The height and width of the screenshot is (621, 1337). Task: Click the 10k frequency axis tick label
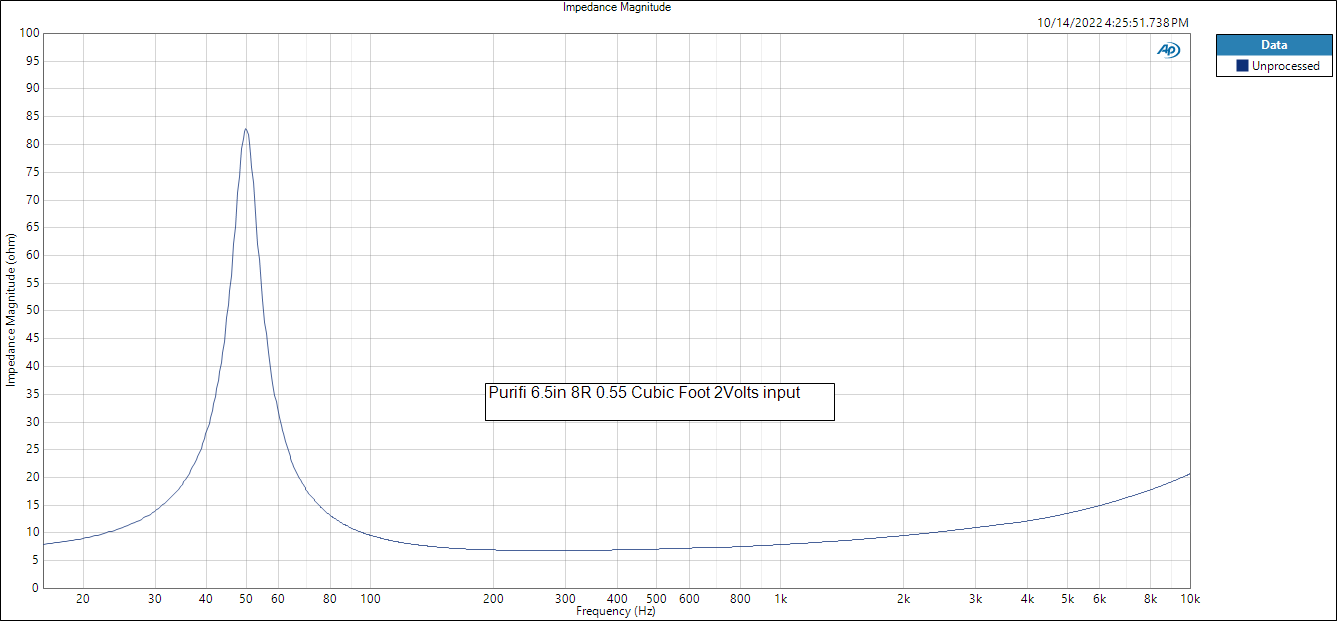pyautogui.click(x=1189, y=599)
